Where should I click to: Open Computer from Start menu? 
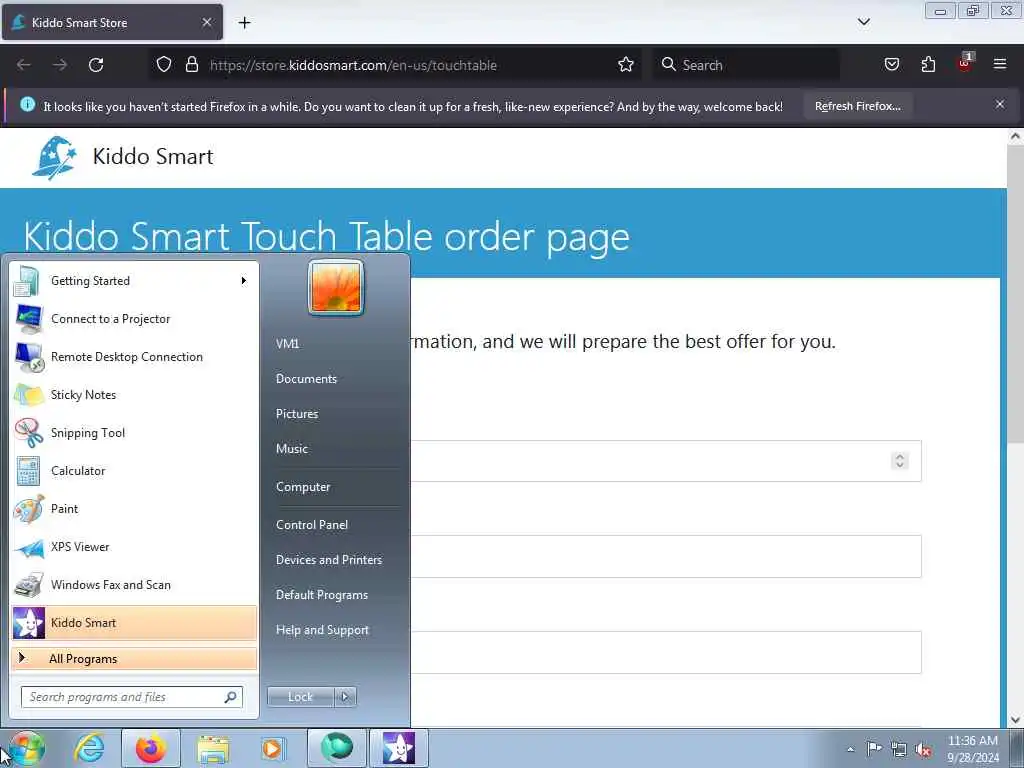point(303,487)
